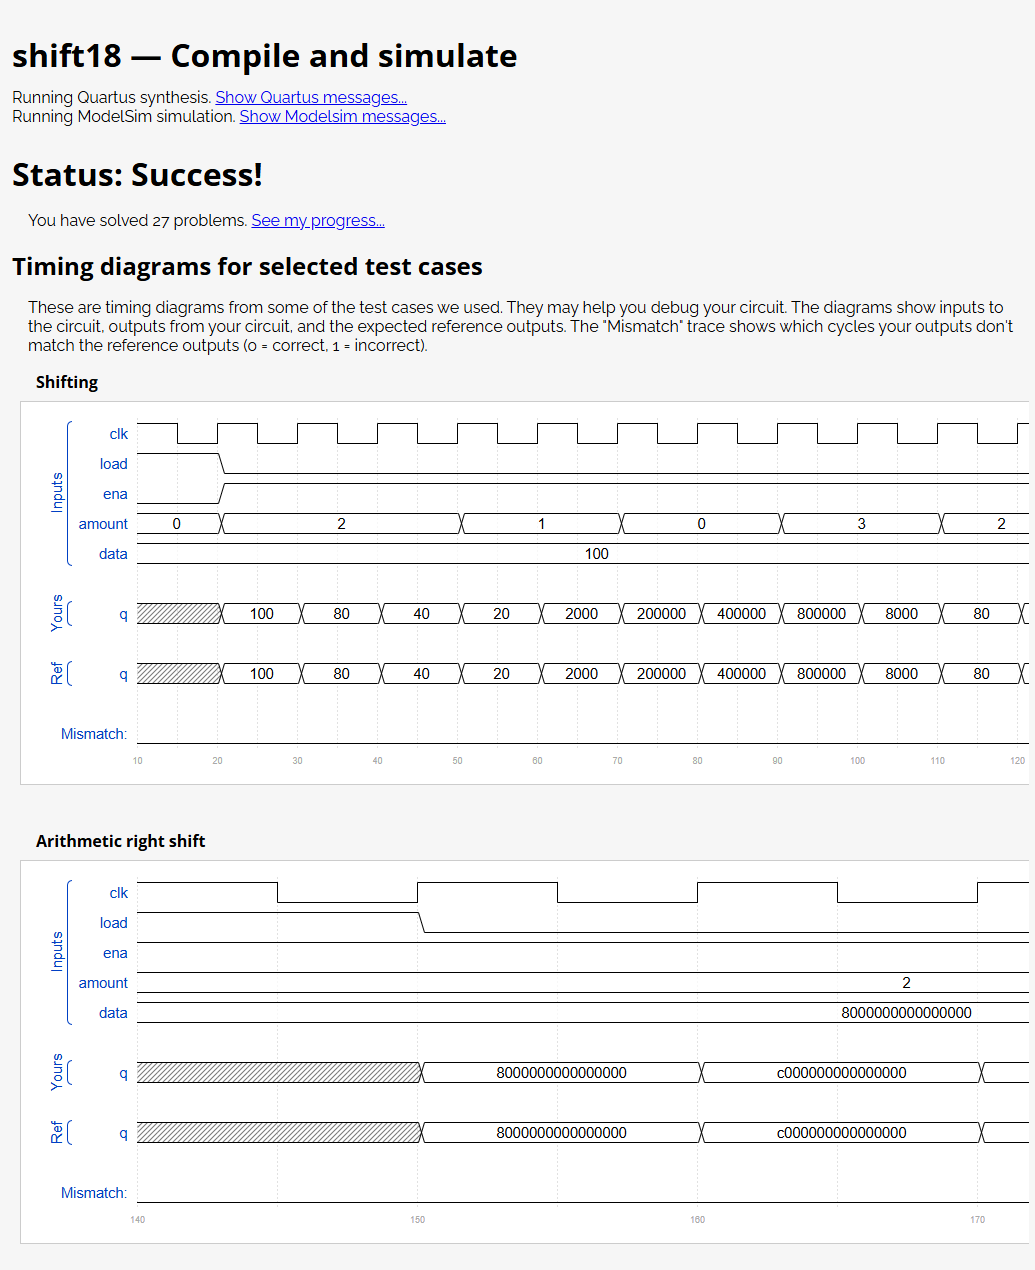Open the Show Modelsim messages link
The height and width of the screenshot is (1270, 1035).
[x=343, y=116]
